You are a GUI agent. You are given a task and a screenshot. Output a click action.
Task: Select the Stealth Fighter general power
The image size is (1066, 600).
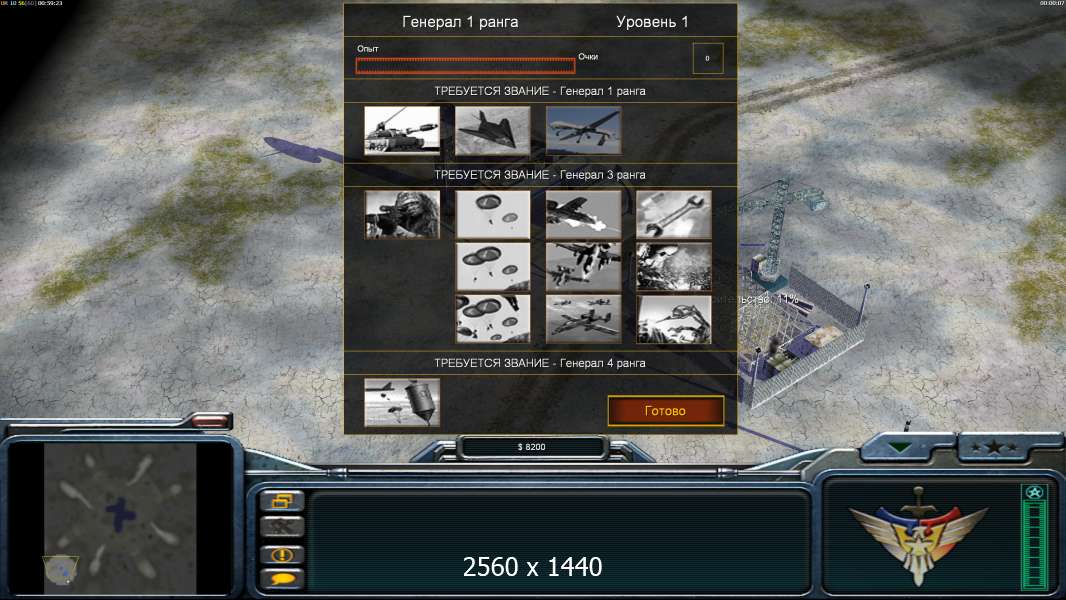coord(492,130)
